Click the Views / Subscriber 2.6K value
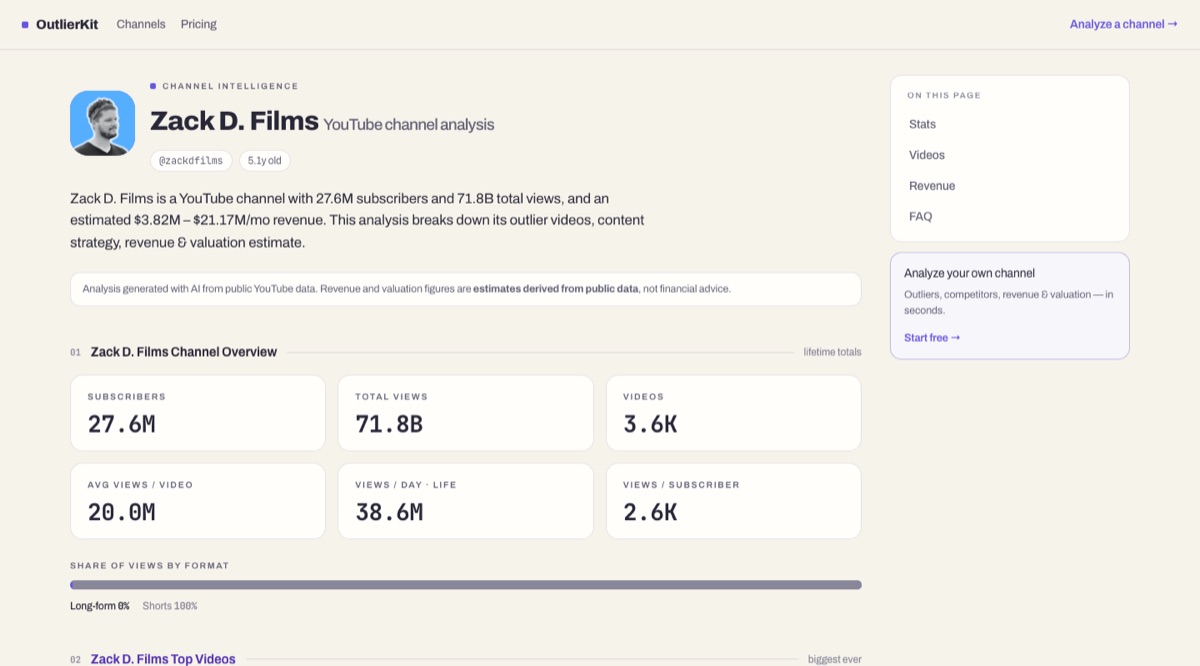This screenshot has height=666, width=1200. (650, 512)
